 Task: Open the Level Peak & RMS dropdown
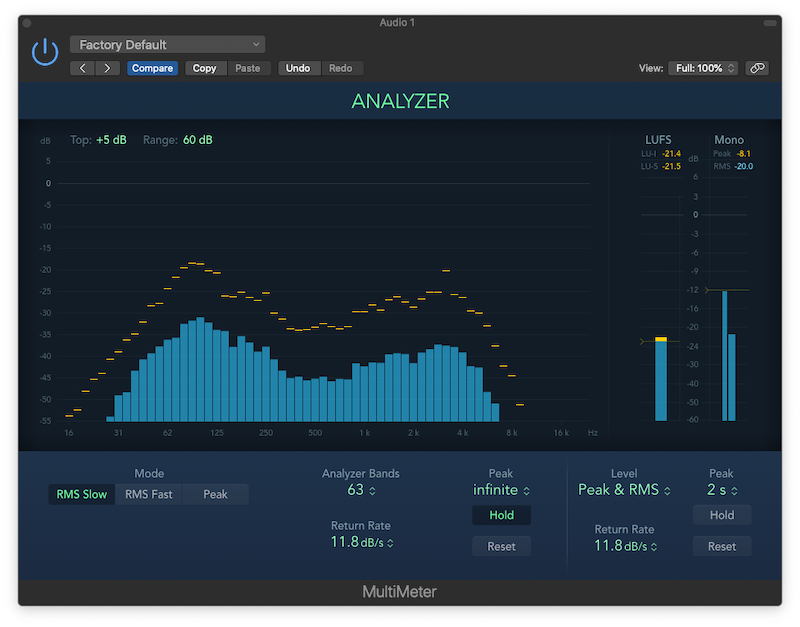coord(624,490)
